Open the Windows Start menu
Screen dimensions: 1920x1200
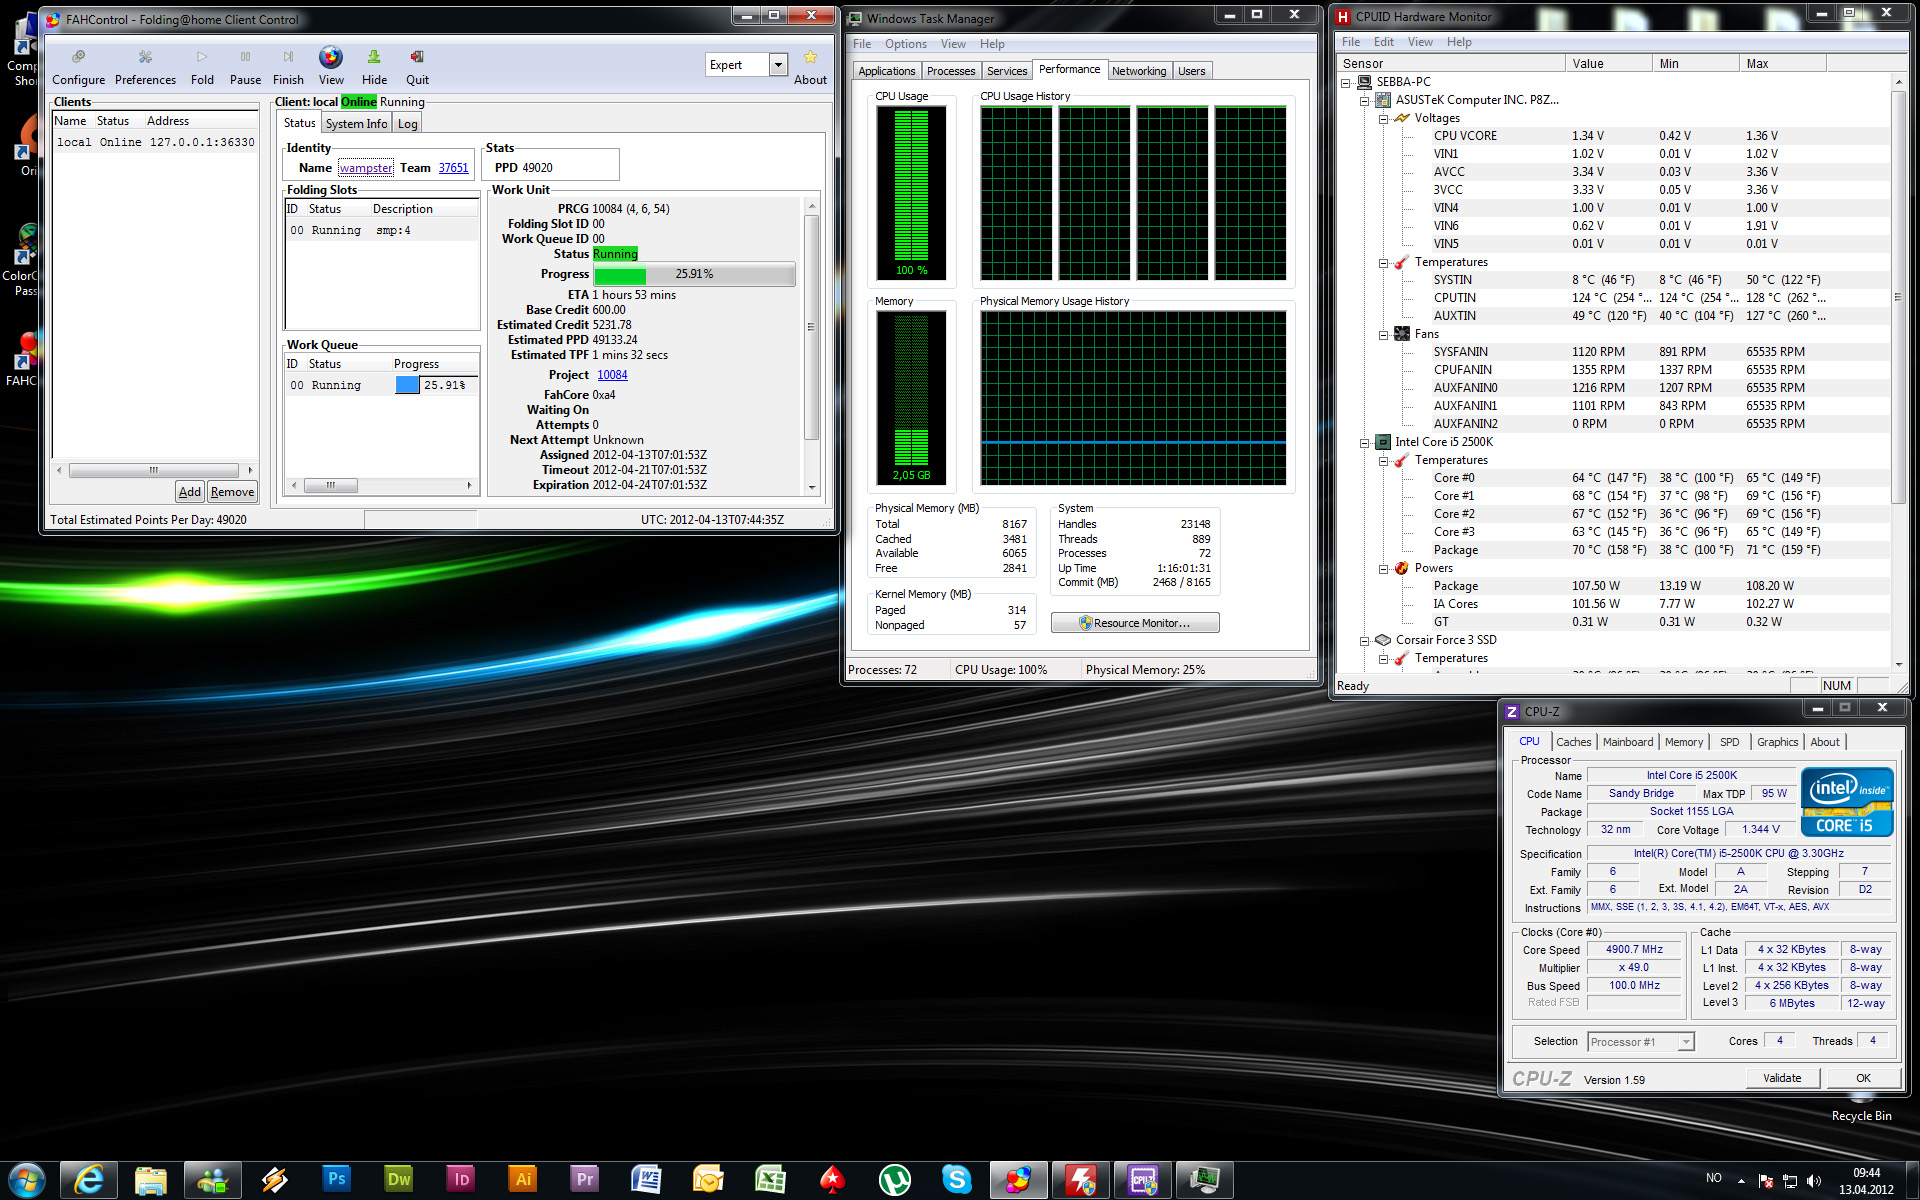(x=26, y=1180)
